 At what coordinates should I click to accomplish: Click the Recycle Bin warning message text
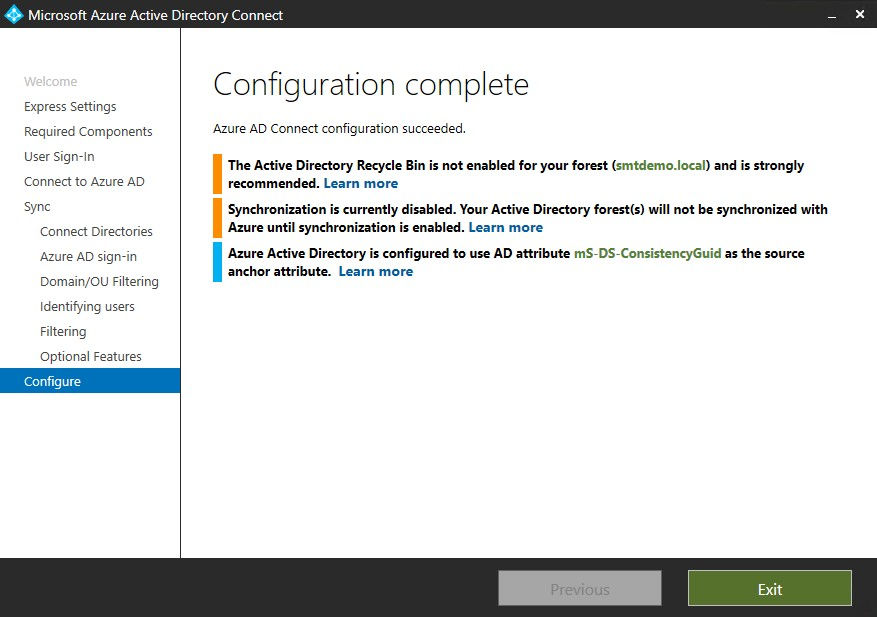516,175
